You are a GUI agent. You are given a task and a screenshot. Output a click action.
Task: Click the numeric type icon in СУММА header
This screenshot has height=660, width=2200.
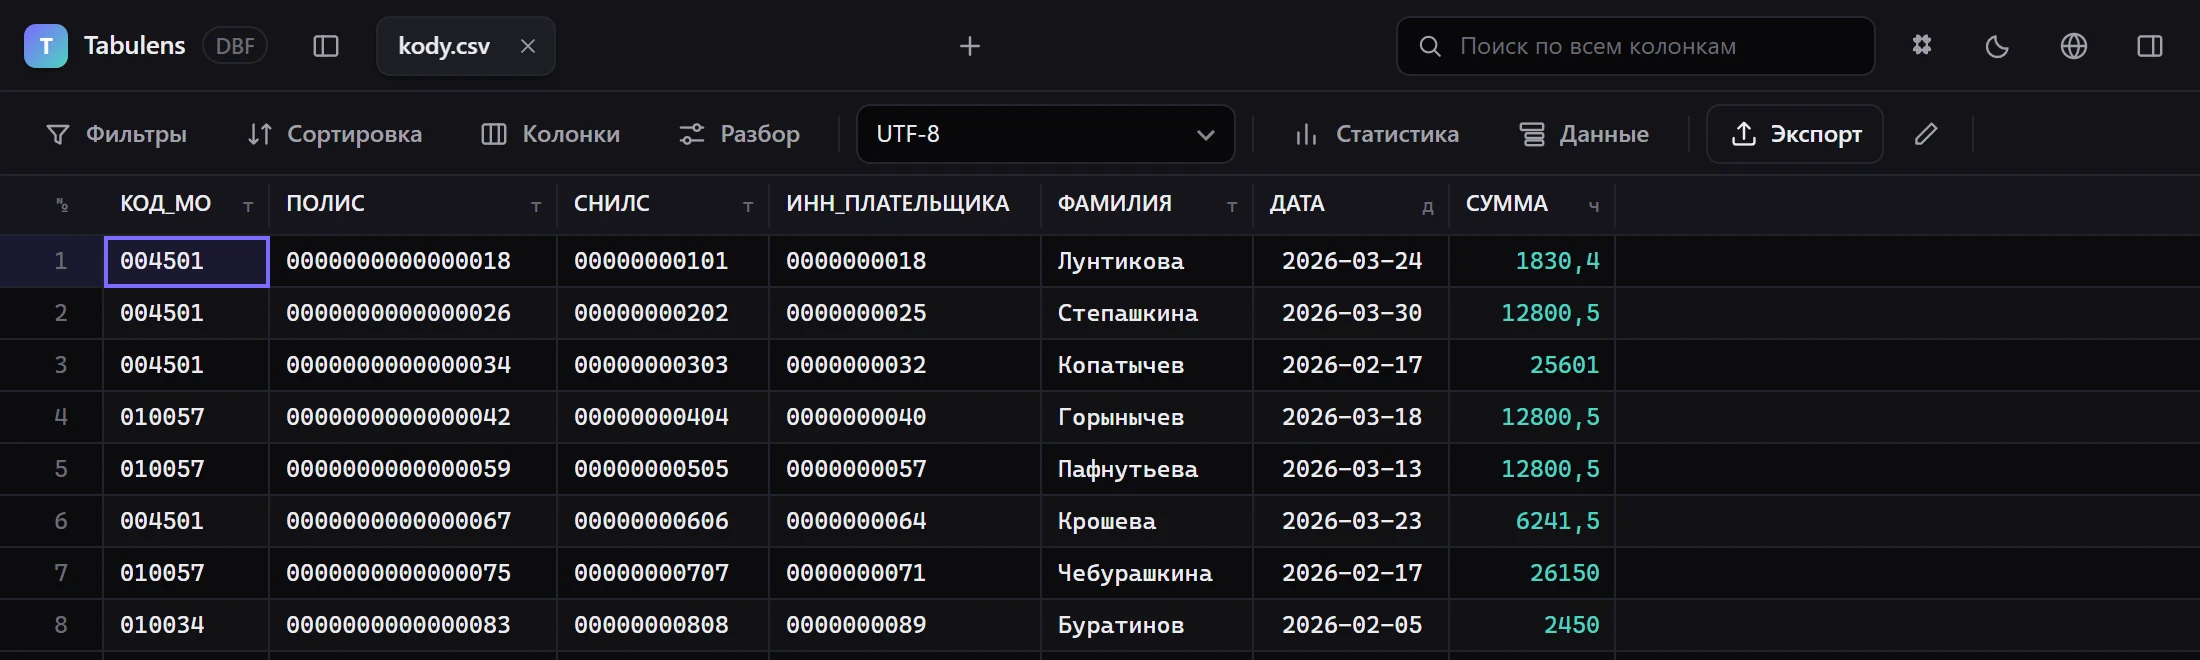1594,206
